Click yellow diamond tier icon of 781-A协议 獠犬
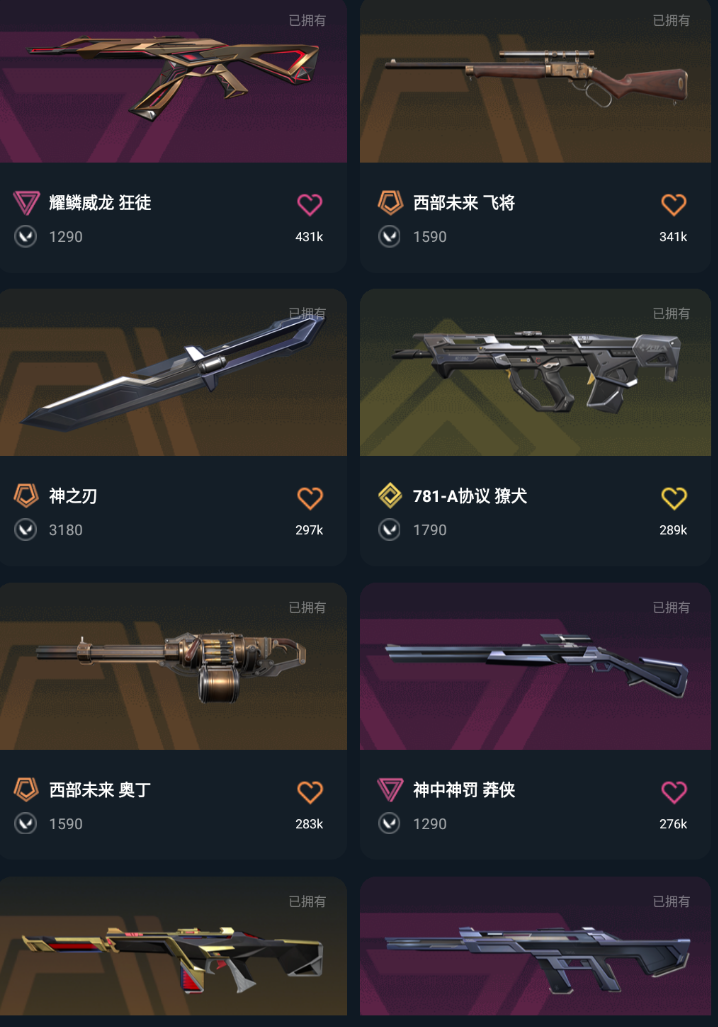The height and width of the screenshot is (1027, 718). [390, 496]
